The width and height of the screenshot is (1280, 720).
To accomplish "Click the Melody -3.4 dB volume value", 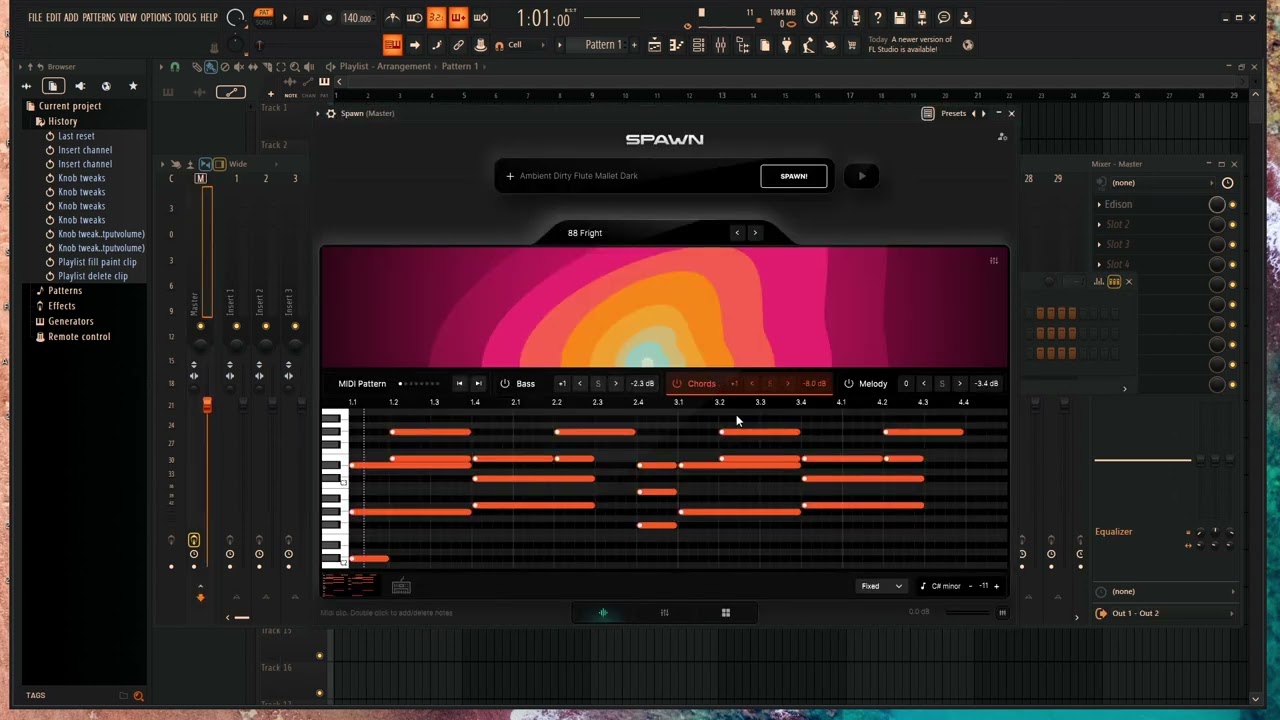I will 986,384.
